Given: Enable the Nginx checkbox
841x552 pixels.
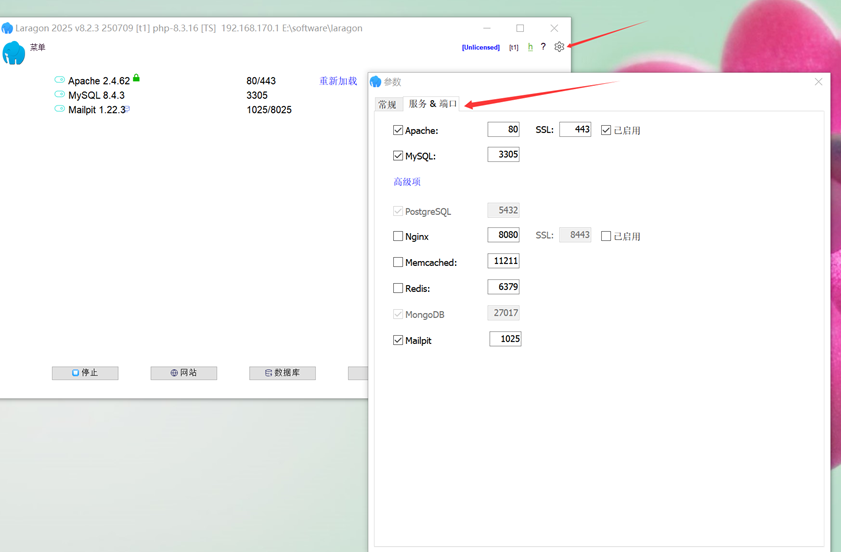Looking at the screenshot, I should (398, 236).
